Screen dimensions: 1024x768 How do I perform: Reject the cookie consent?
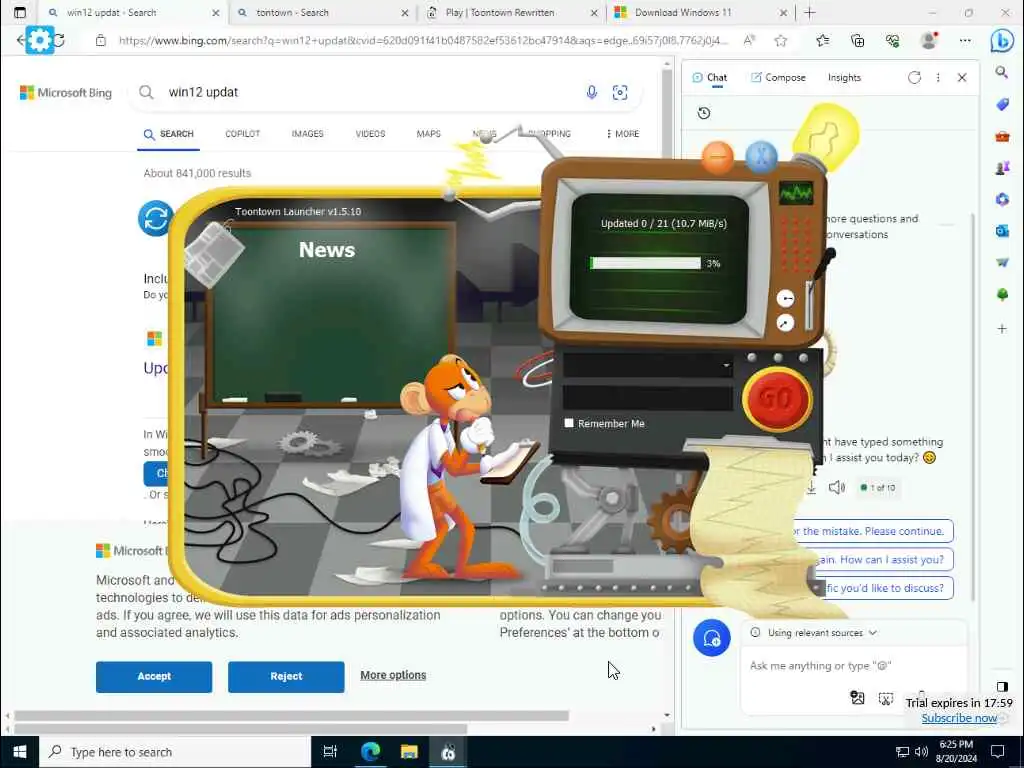click(286, 676)
